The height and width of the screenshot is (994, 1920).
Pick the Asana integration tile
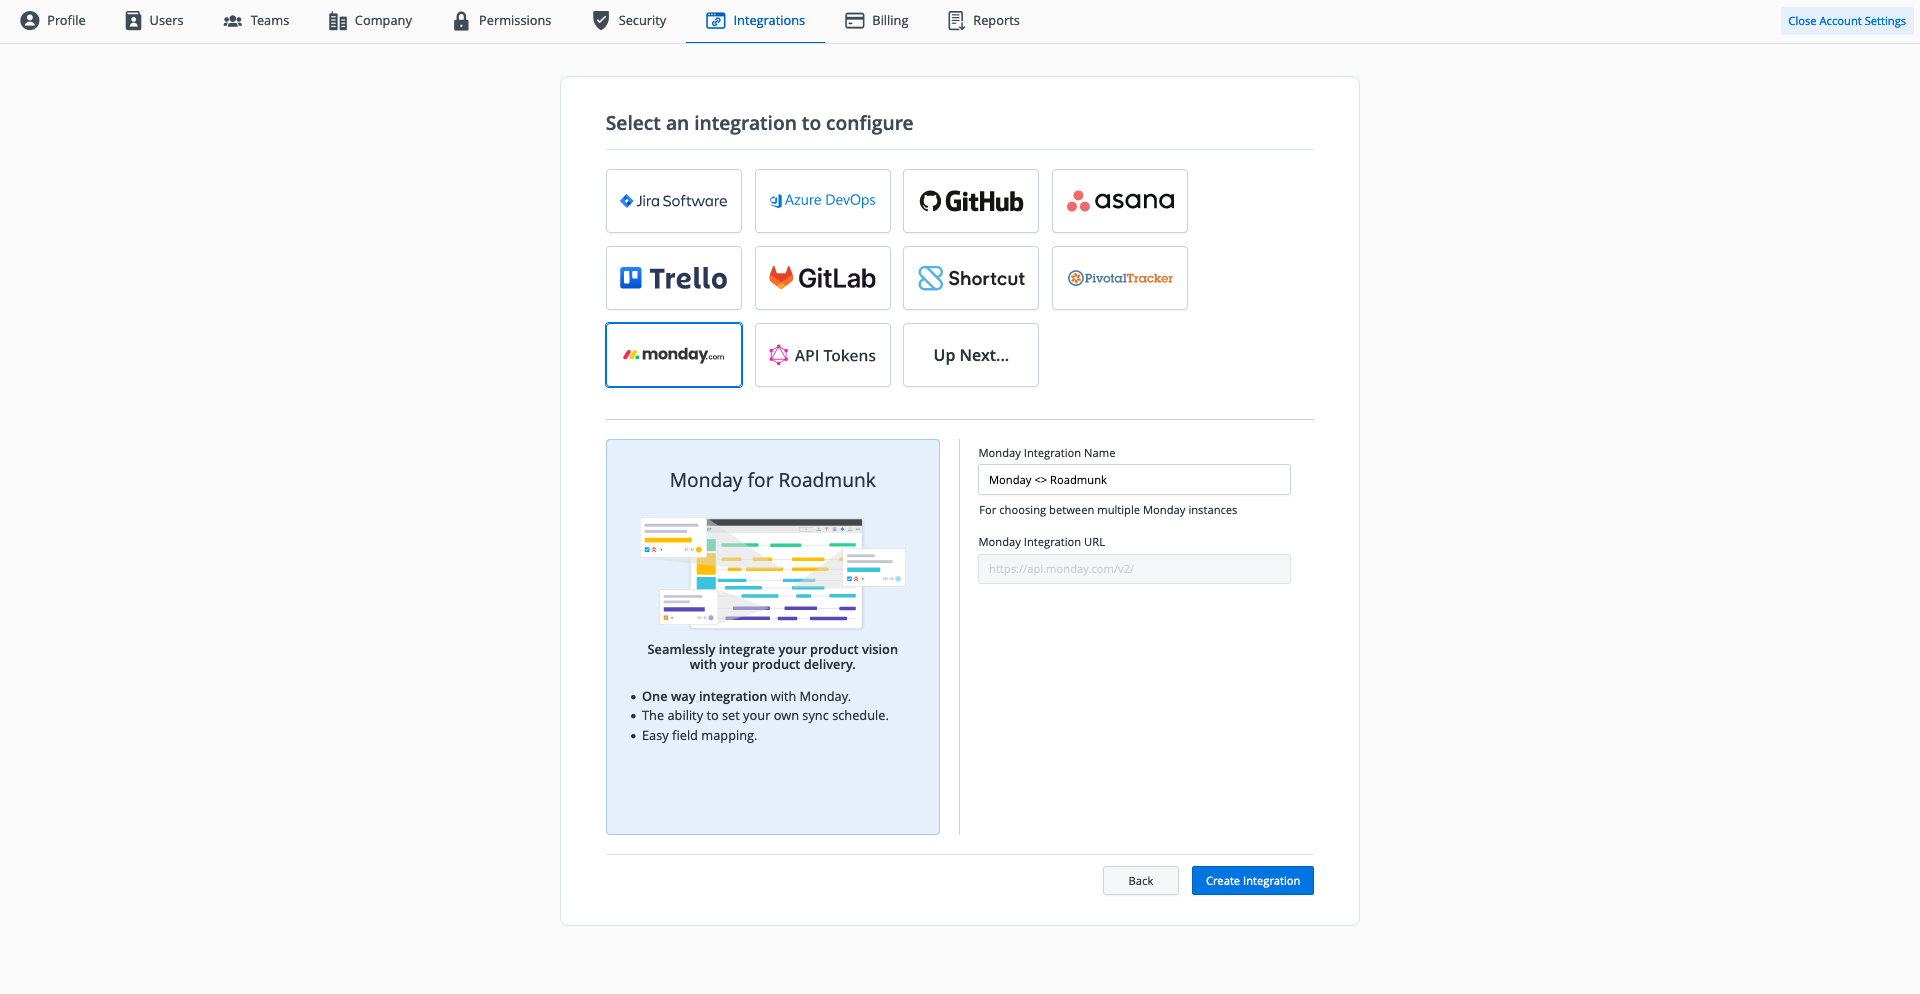[1119, 201]
